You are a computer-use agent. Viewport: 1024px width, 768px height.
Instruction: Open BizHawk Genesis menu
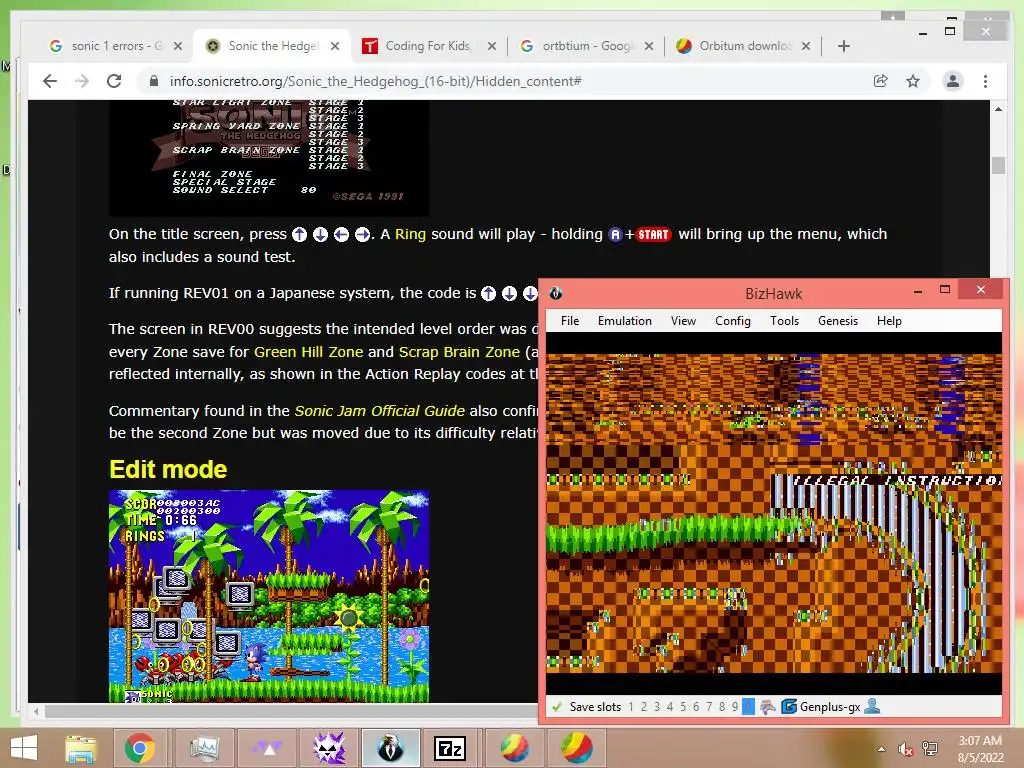838,321
